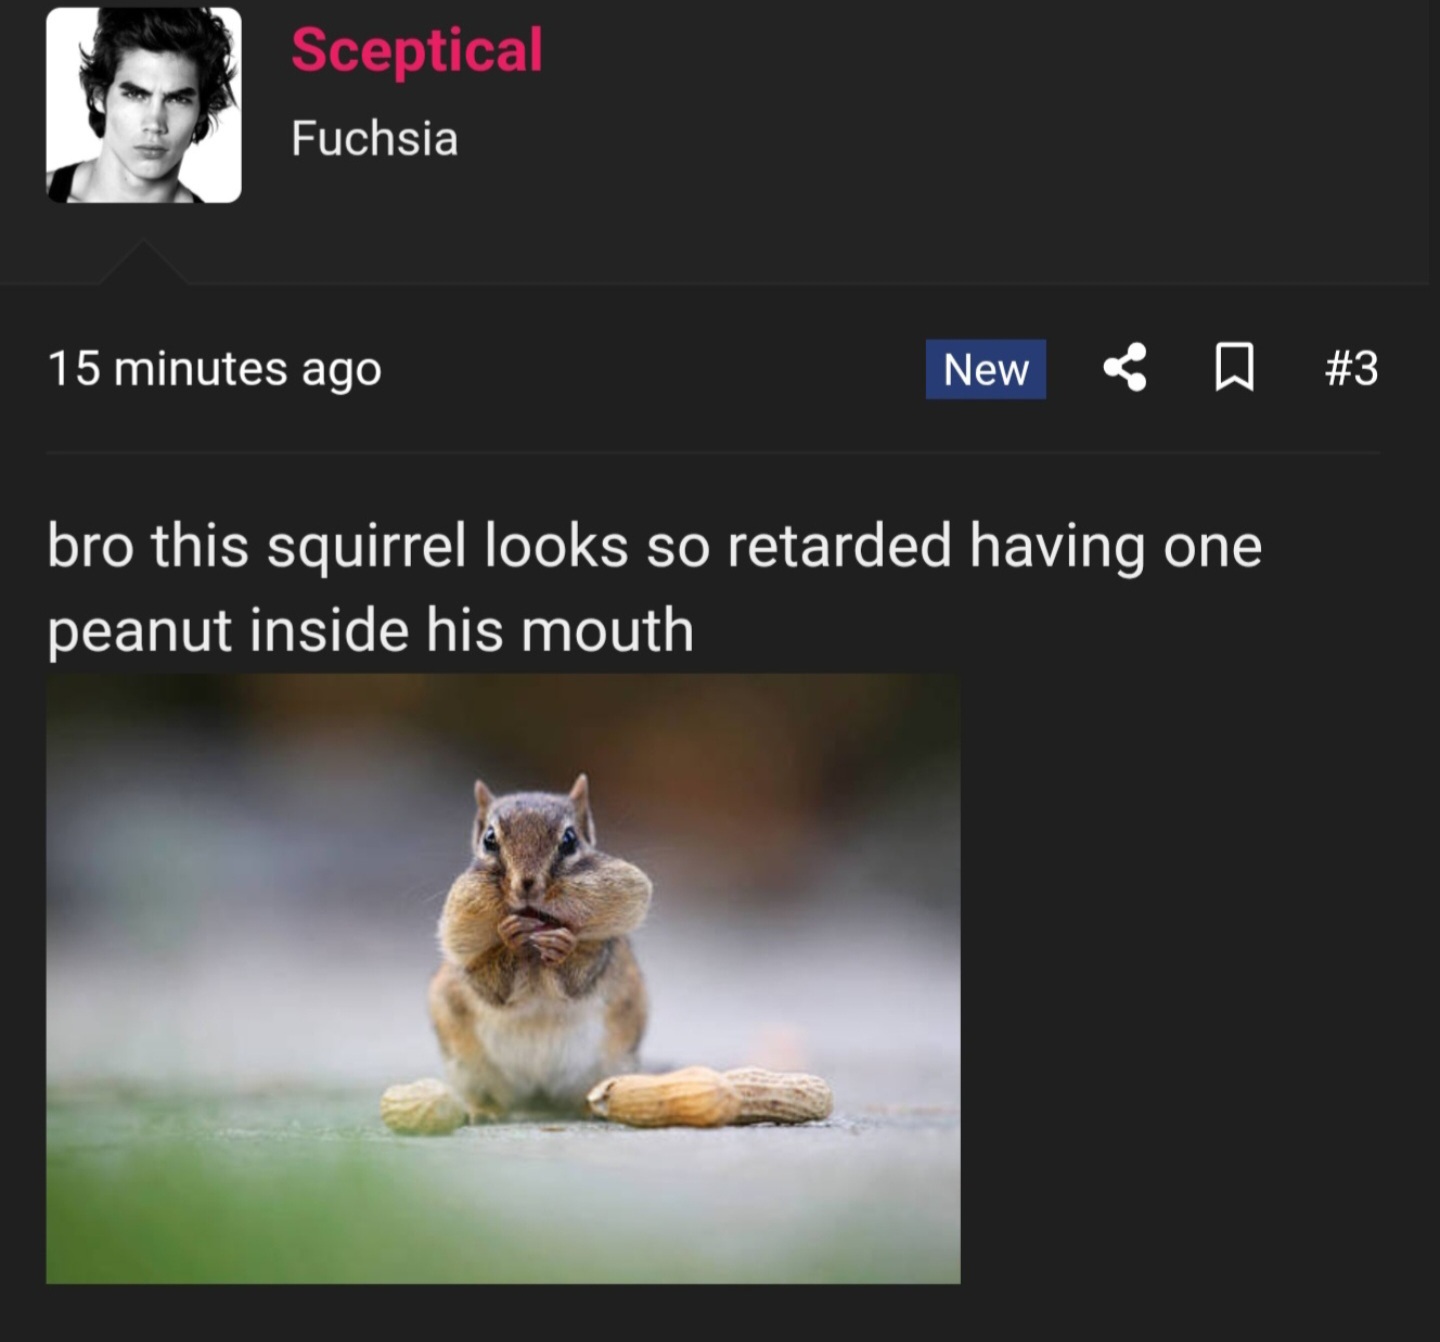Open the #3 post permalink

click(1351, 368)
